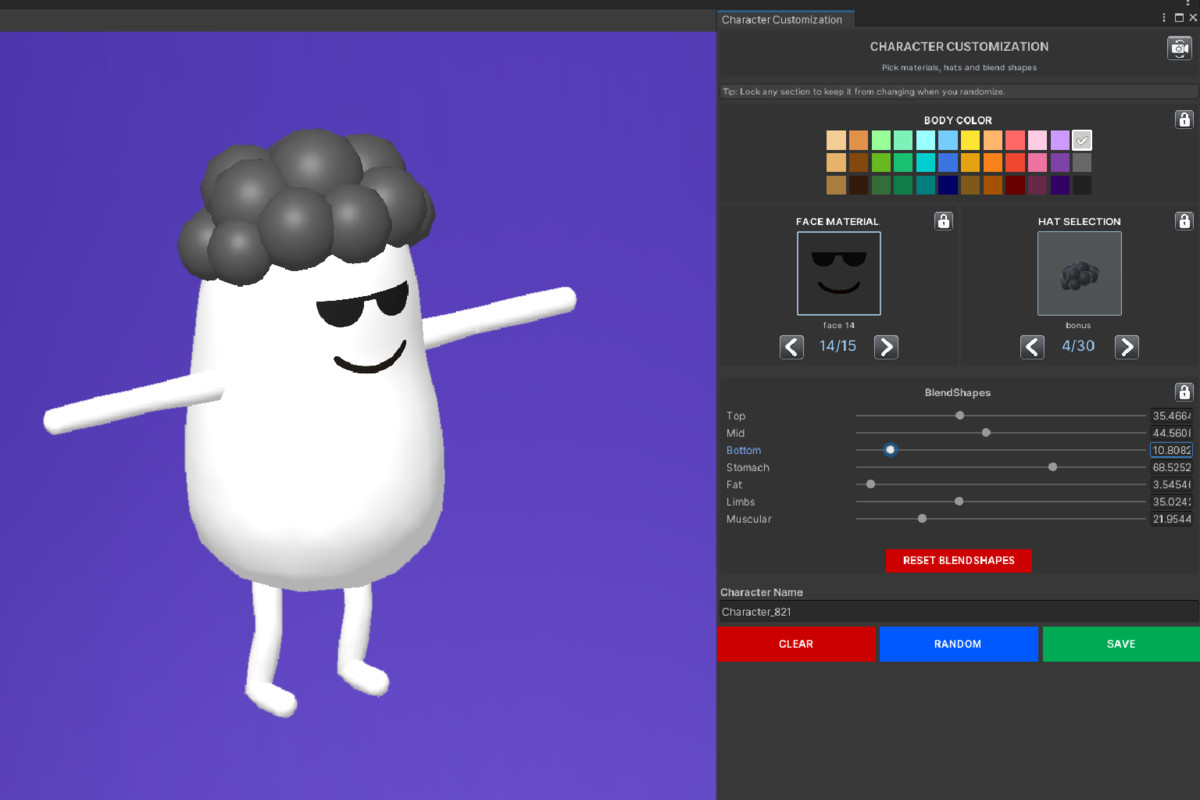Toggle the Body Color lock

click(x=1184, y=119)
